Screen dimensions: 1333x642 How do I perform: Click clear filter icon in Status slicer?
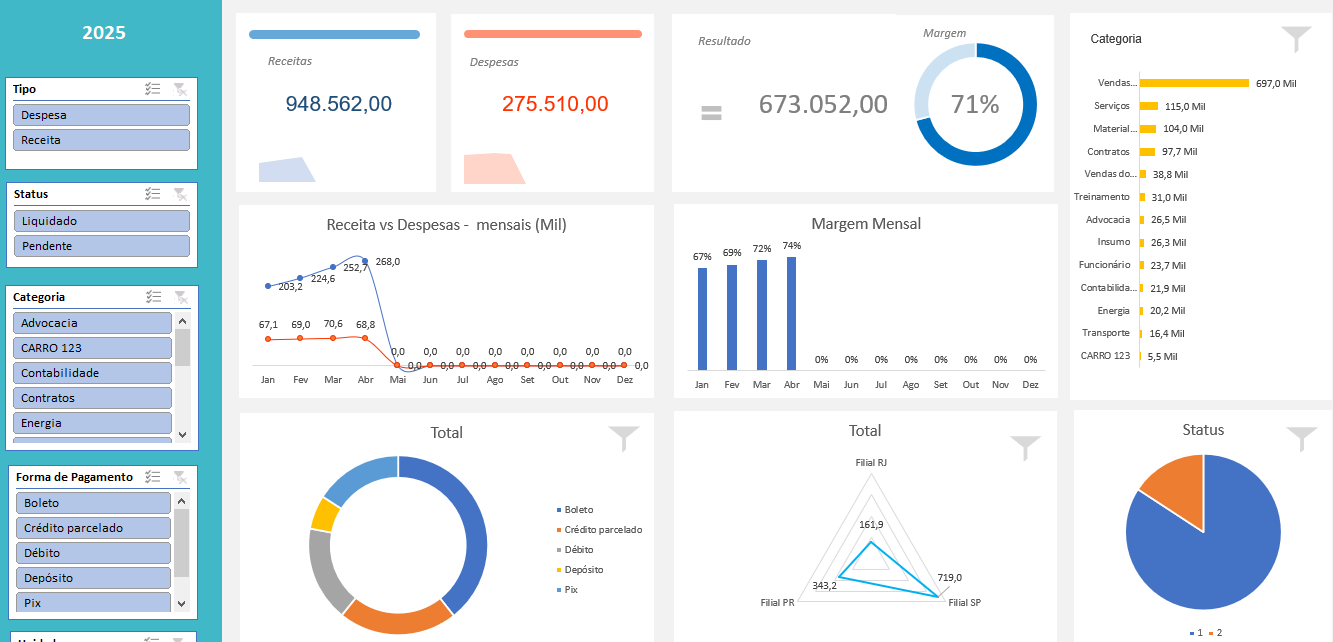click(x=180, y=194)
